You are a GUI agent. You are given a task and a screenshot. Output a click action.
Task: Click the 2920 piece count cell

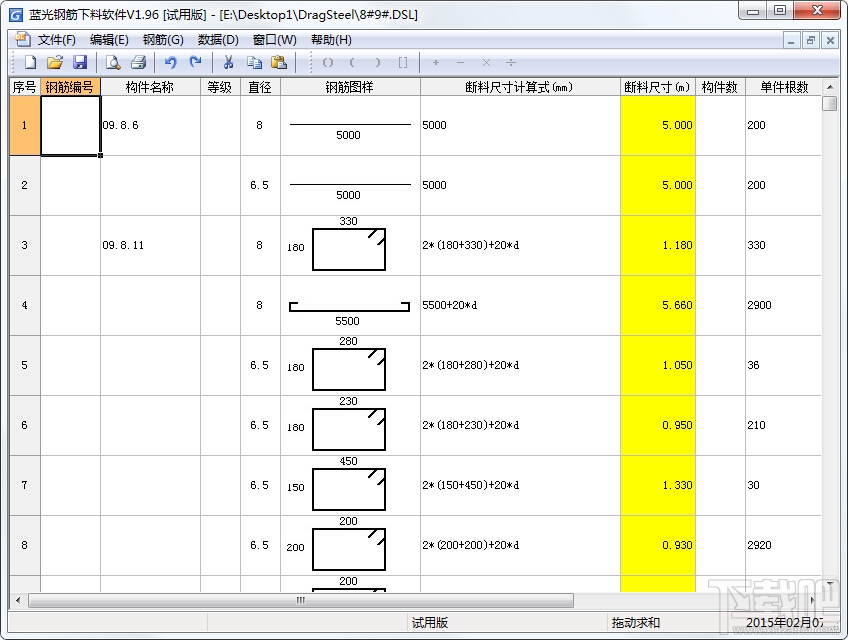click(783, 545)
